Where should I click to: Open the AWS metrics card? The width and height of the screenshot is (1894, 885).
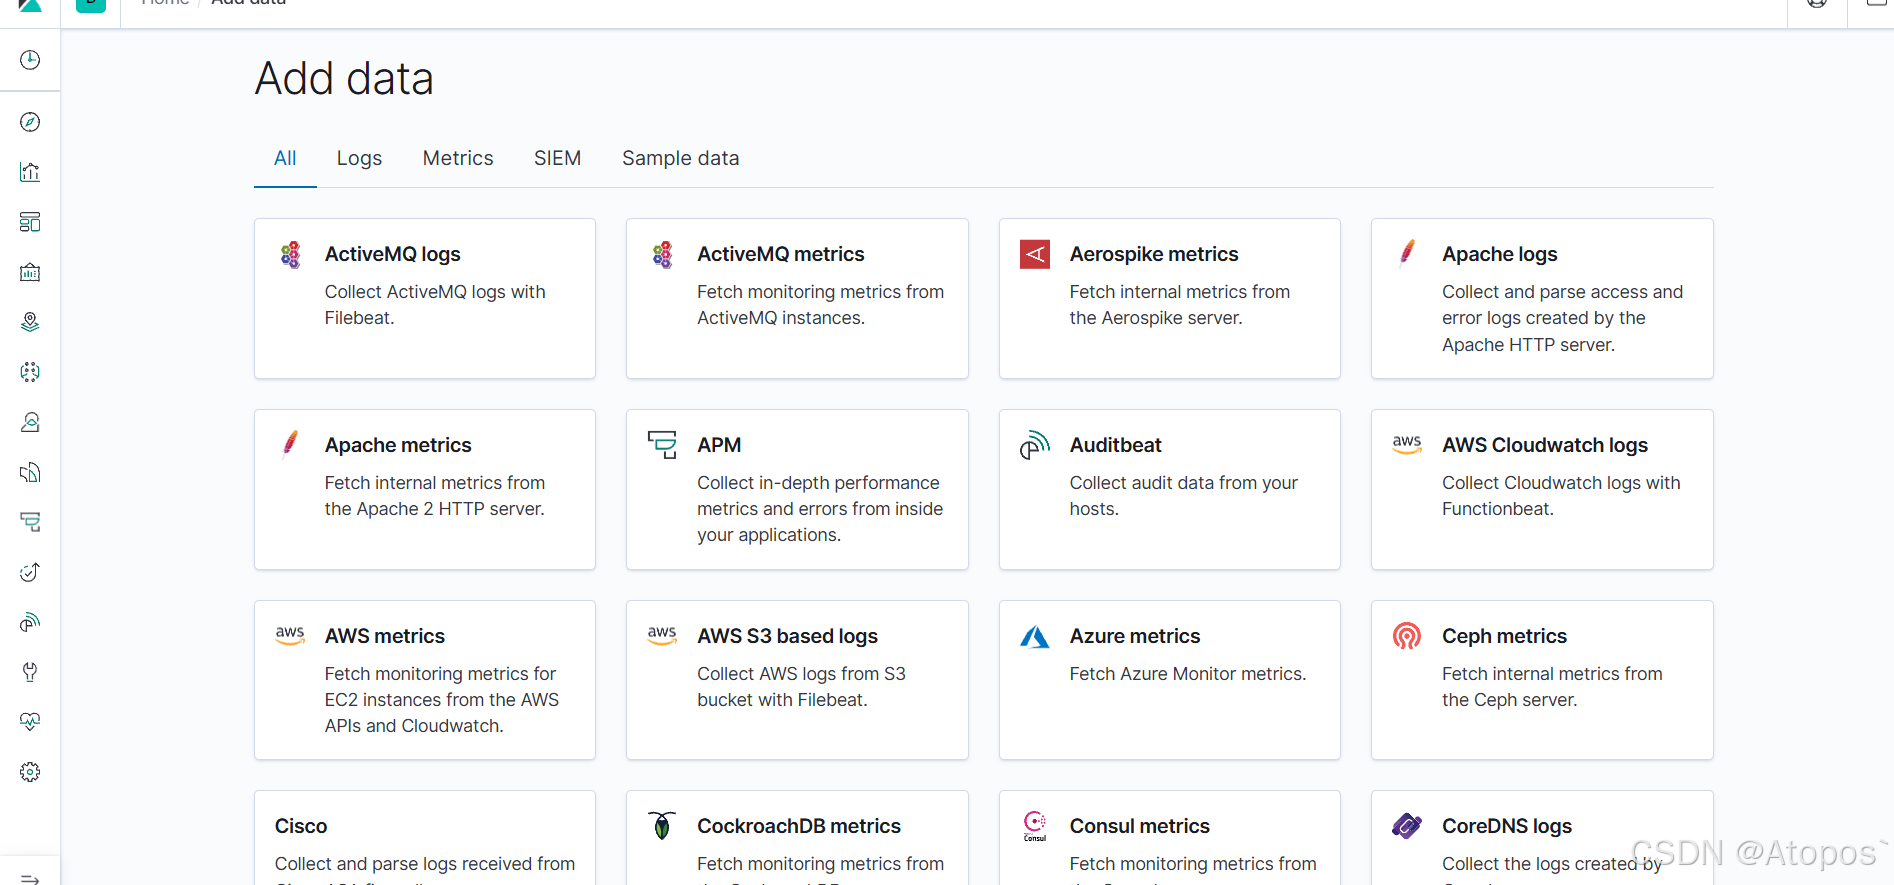coord(425,680)
